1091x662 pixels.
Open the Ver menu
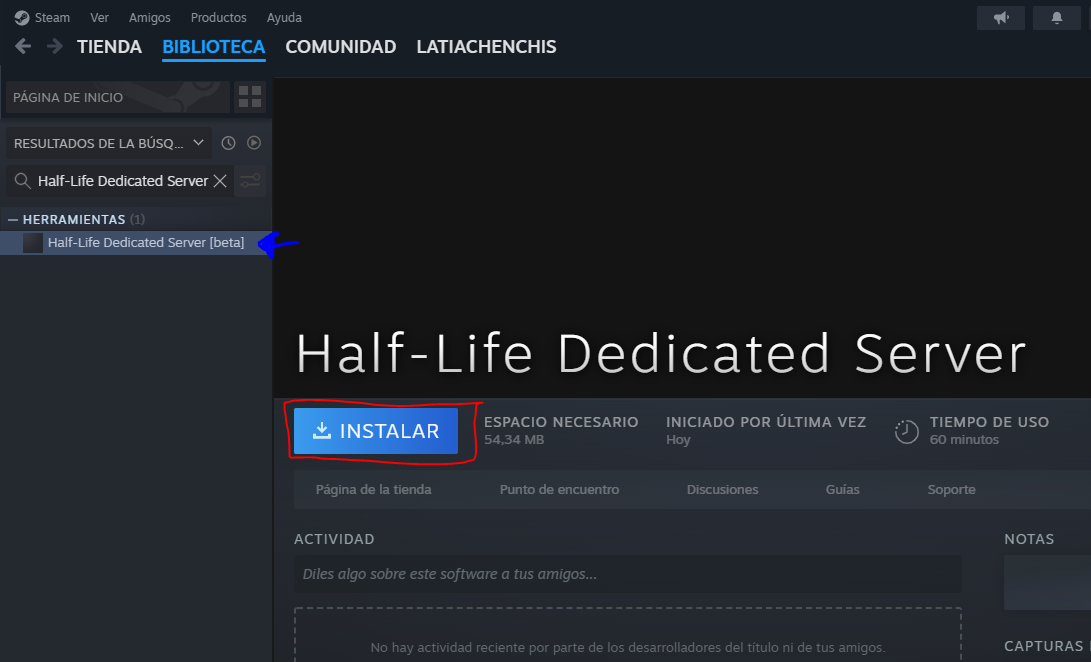coord(99,17)
